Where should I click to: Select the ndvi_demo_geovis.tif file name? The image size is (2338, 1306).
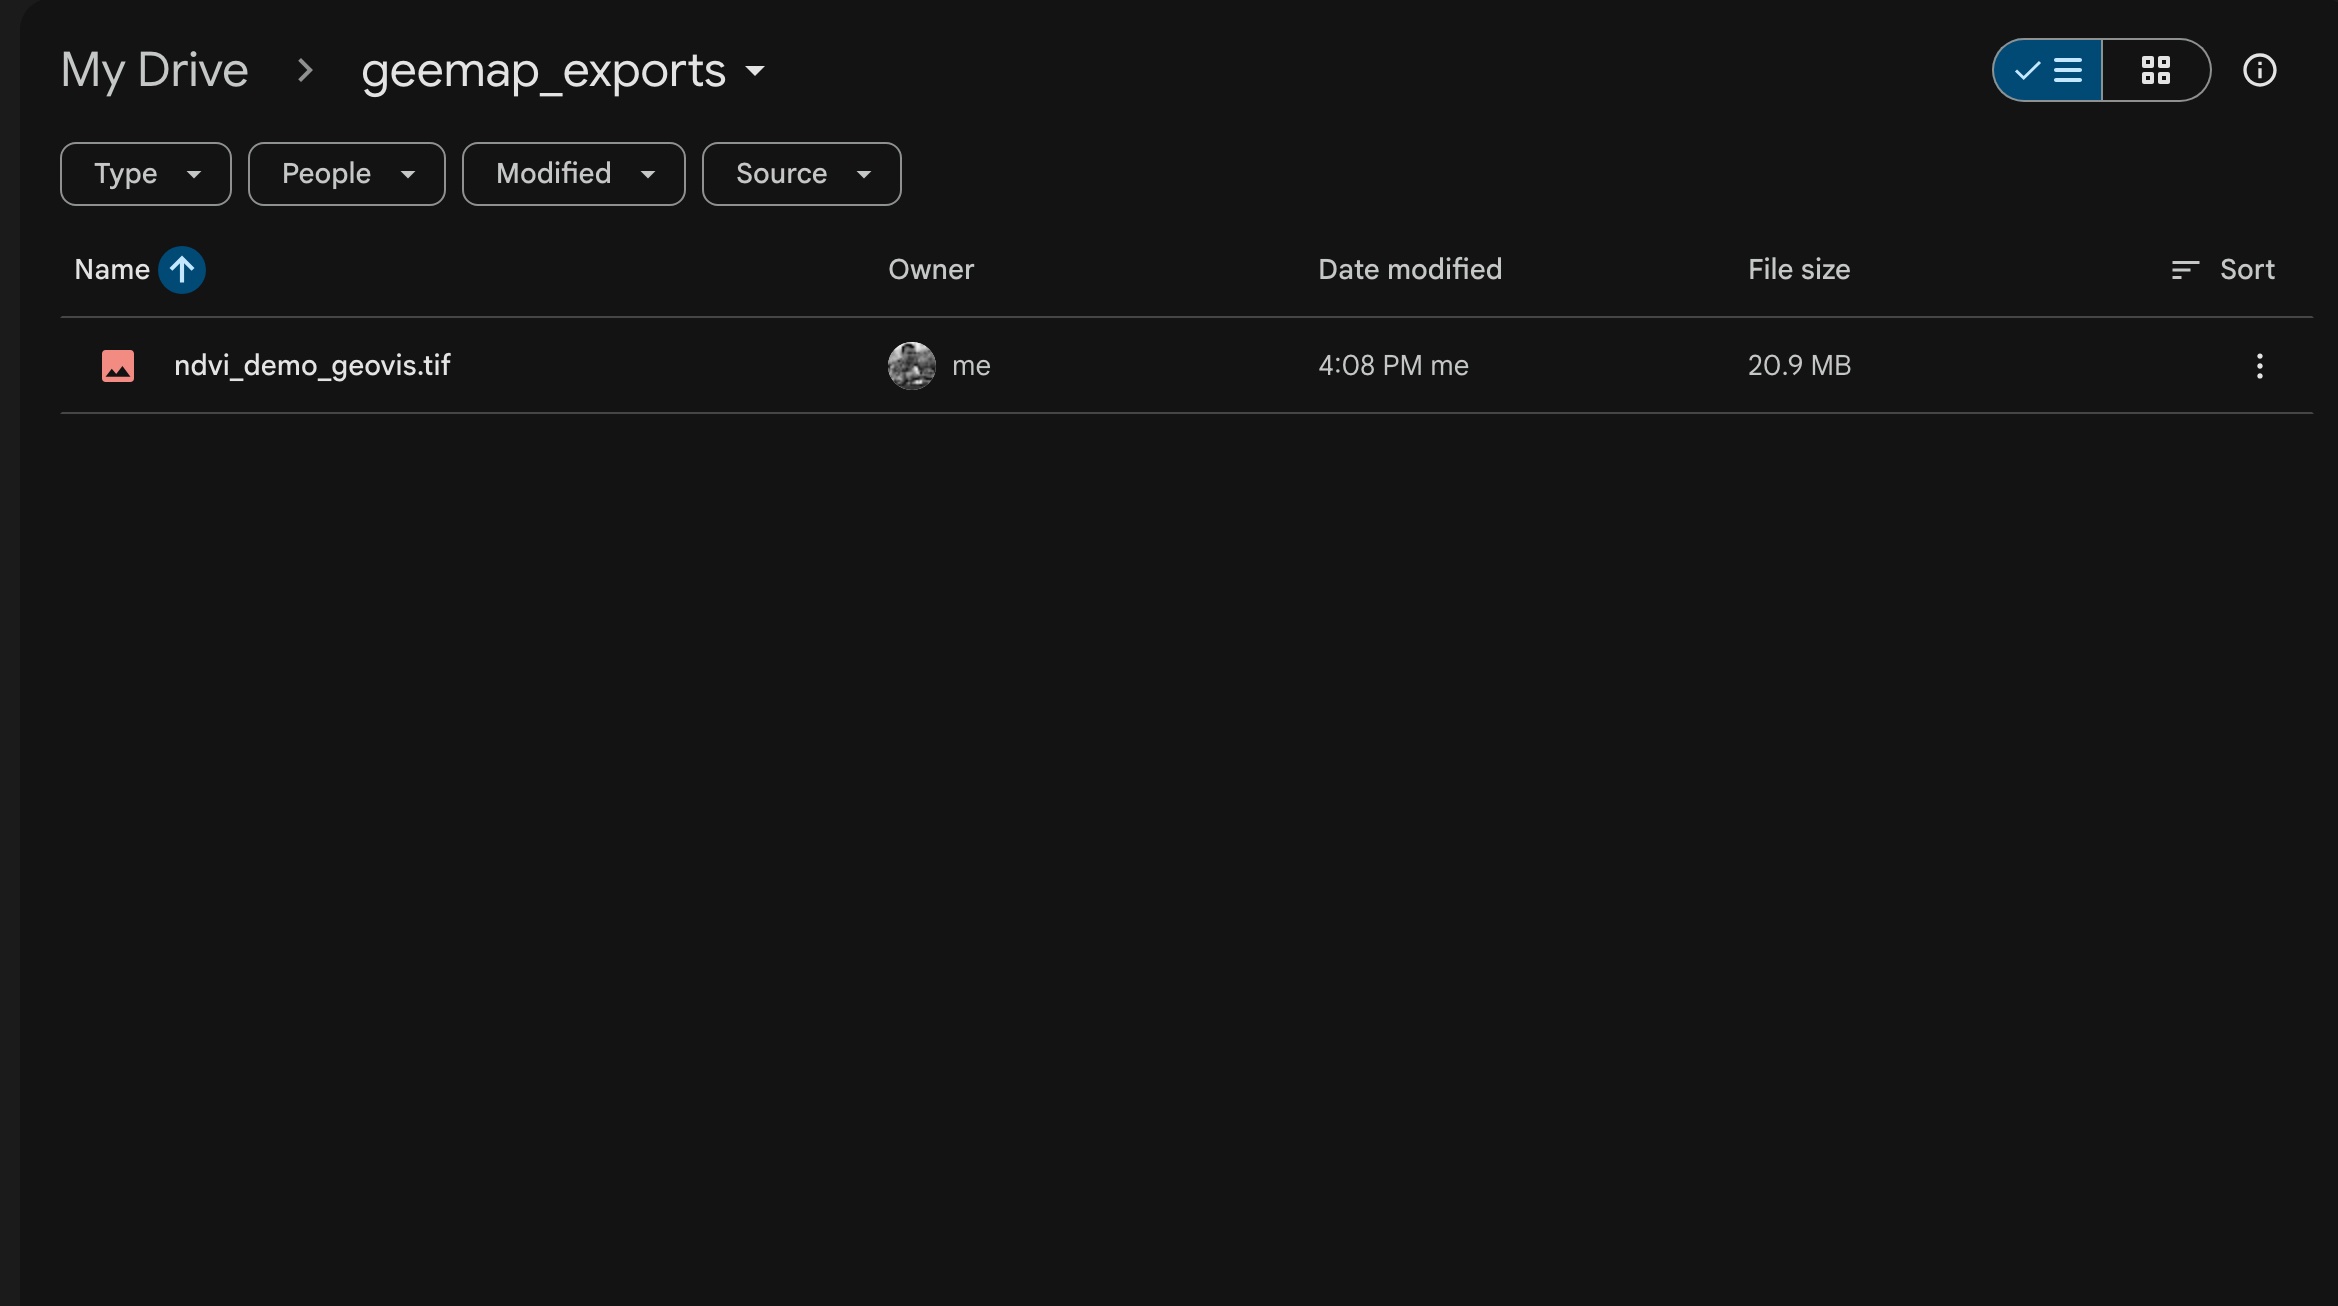pyautogui.click(x=312, y=366)
